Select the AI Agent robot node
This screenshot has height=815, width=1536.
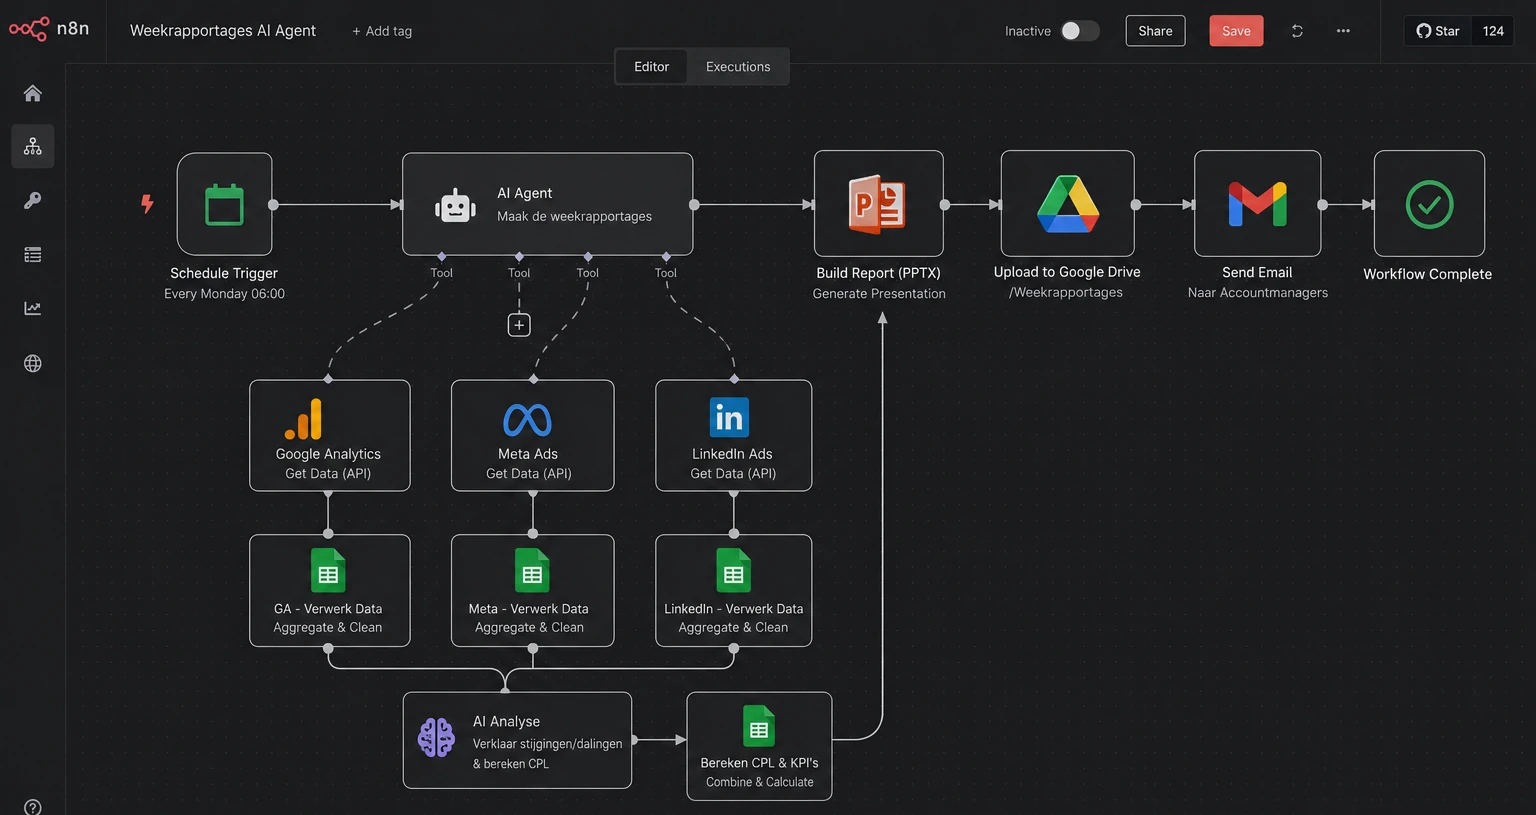547,204
